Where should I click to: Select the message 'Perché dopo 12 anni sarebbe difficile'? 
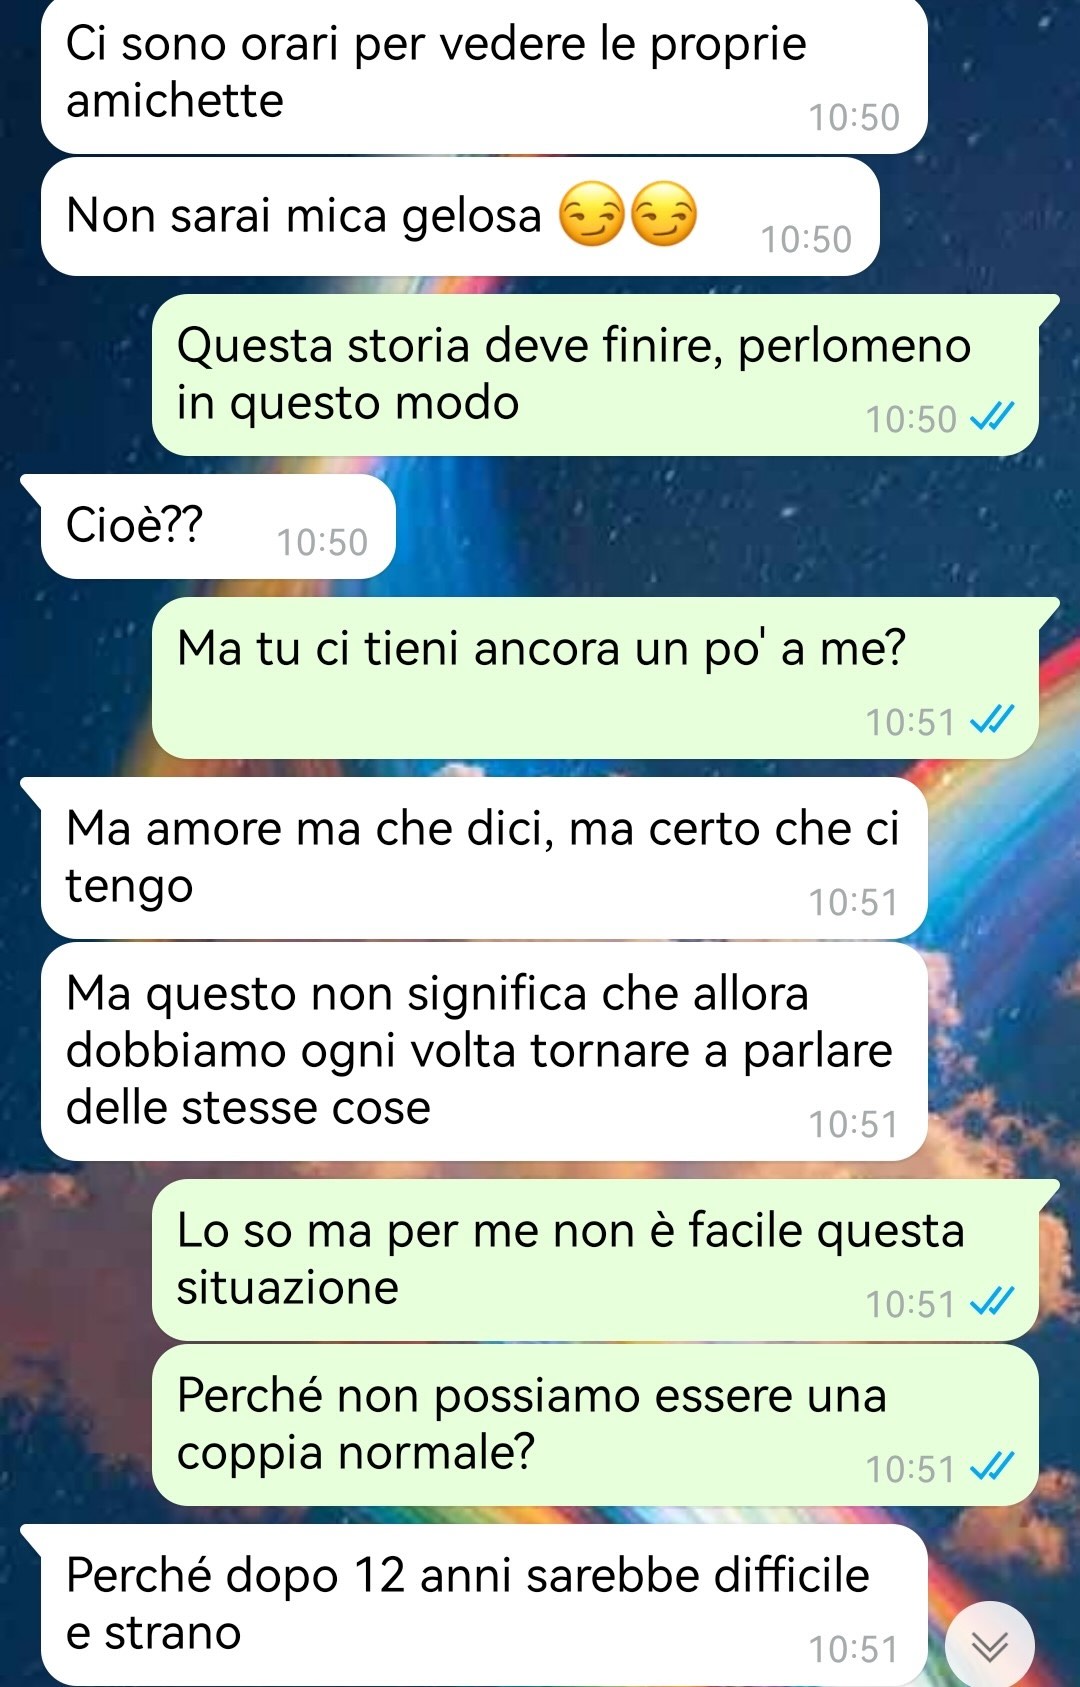click(x=484, y=1605)
